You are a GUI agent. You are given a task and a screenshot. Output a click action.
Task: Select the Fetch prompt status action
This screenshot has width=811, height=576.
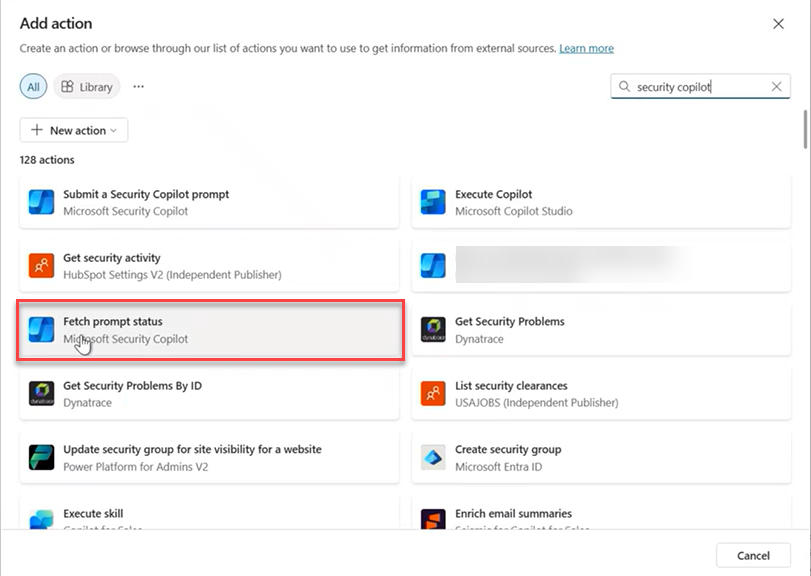[209, 330]
